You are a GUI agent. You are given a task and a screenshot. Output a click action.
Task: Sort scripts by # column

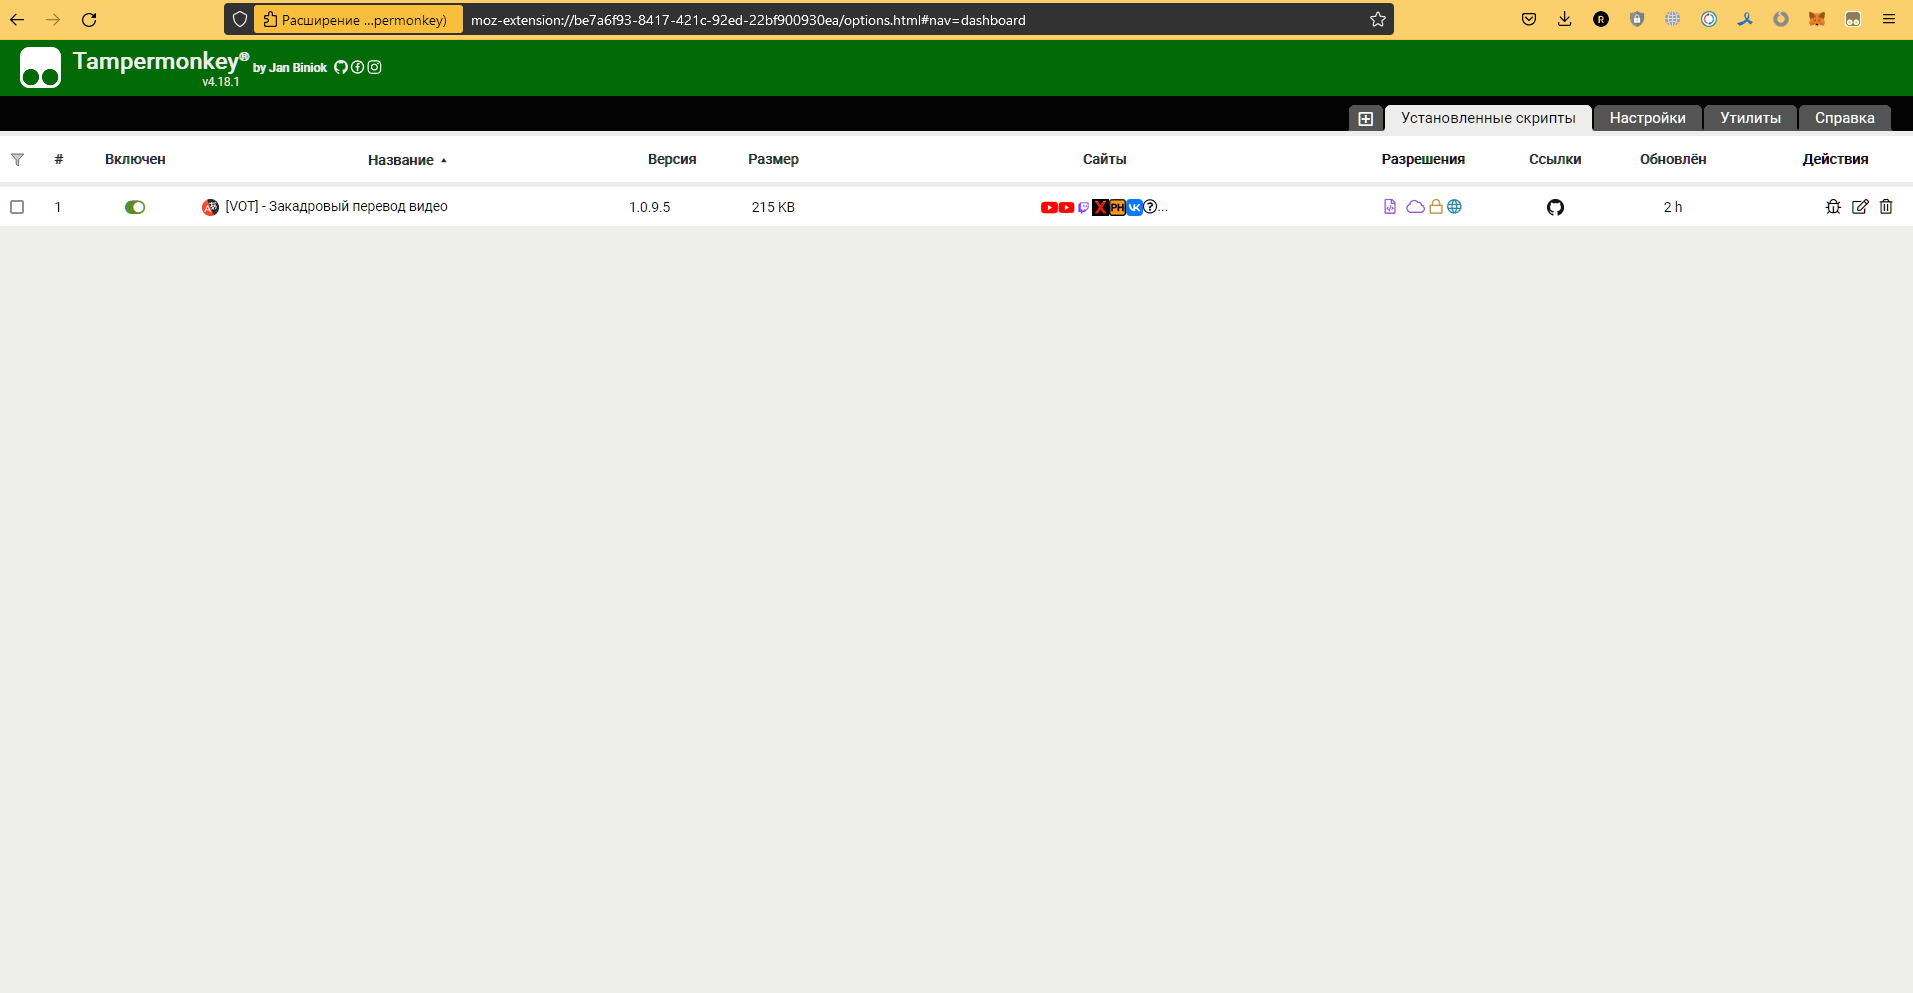pyautogui.click(x=59, y=159)
